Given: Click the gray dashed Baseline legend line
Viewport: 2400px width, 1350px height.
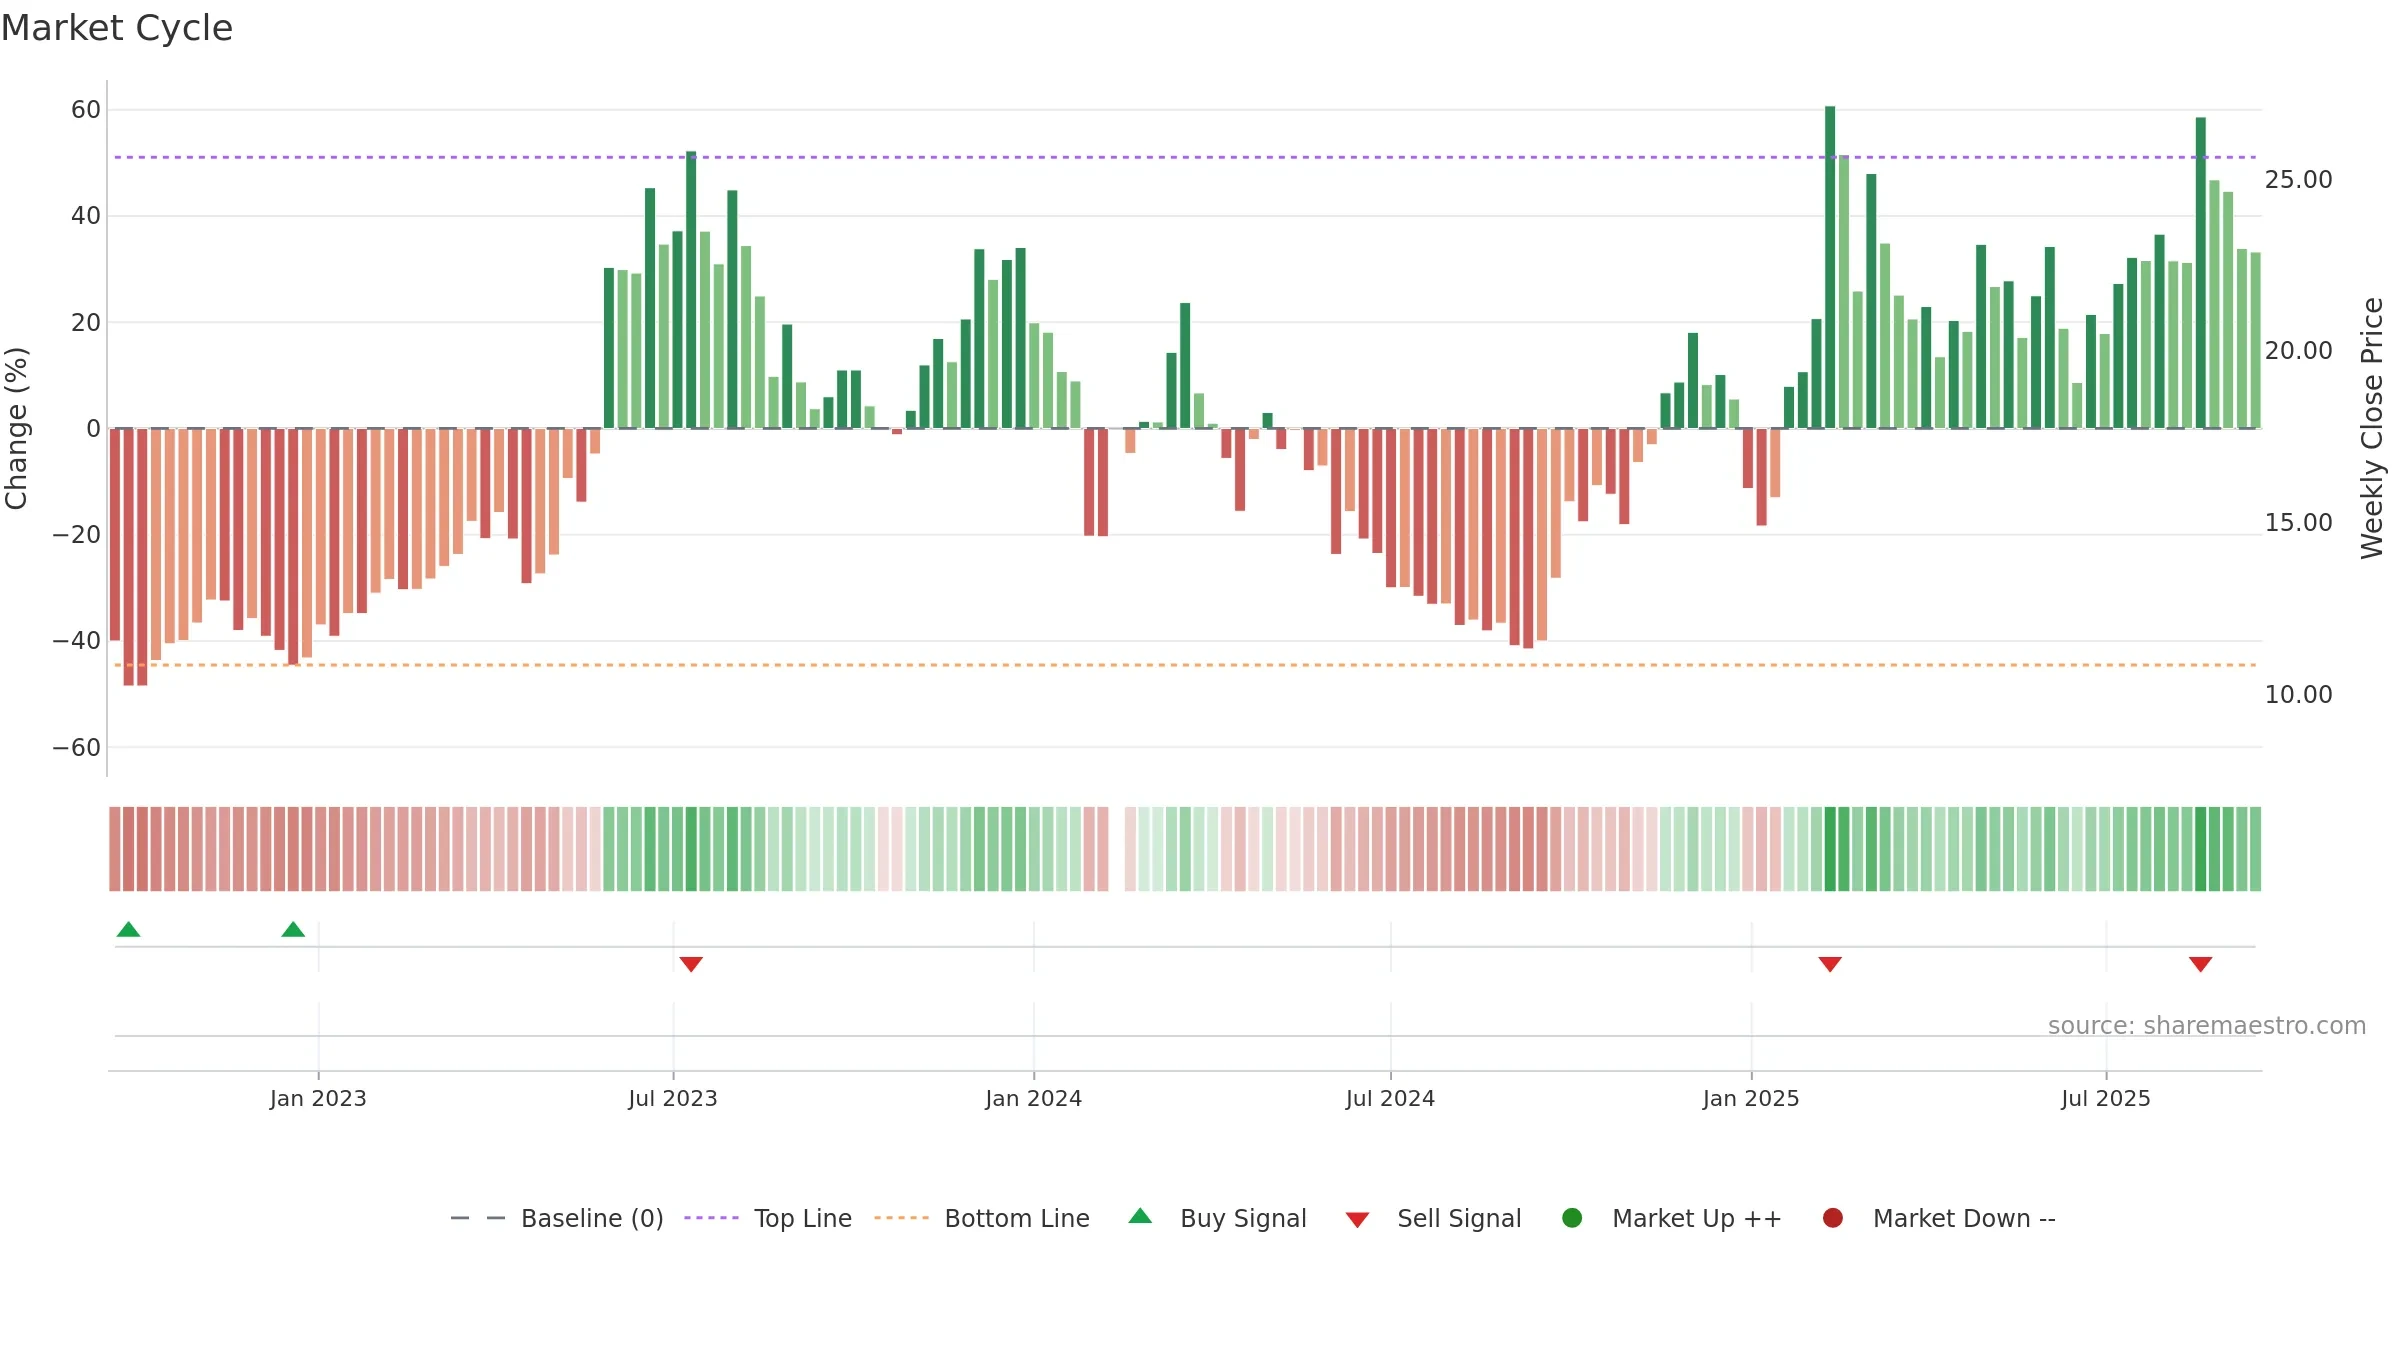Looking at the screenshot, I should click(478, 1218).
